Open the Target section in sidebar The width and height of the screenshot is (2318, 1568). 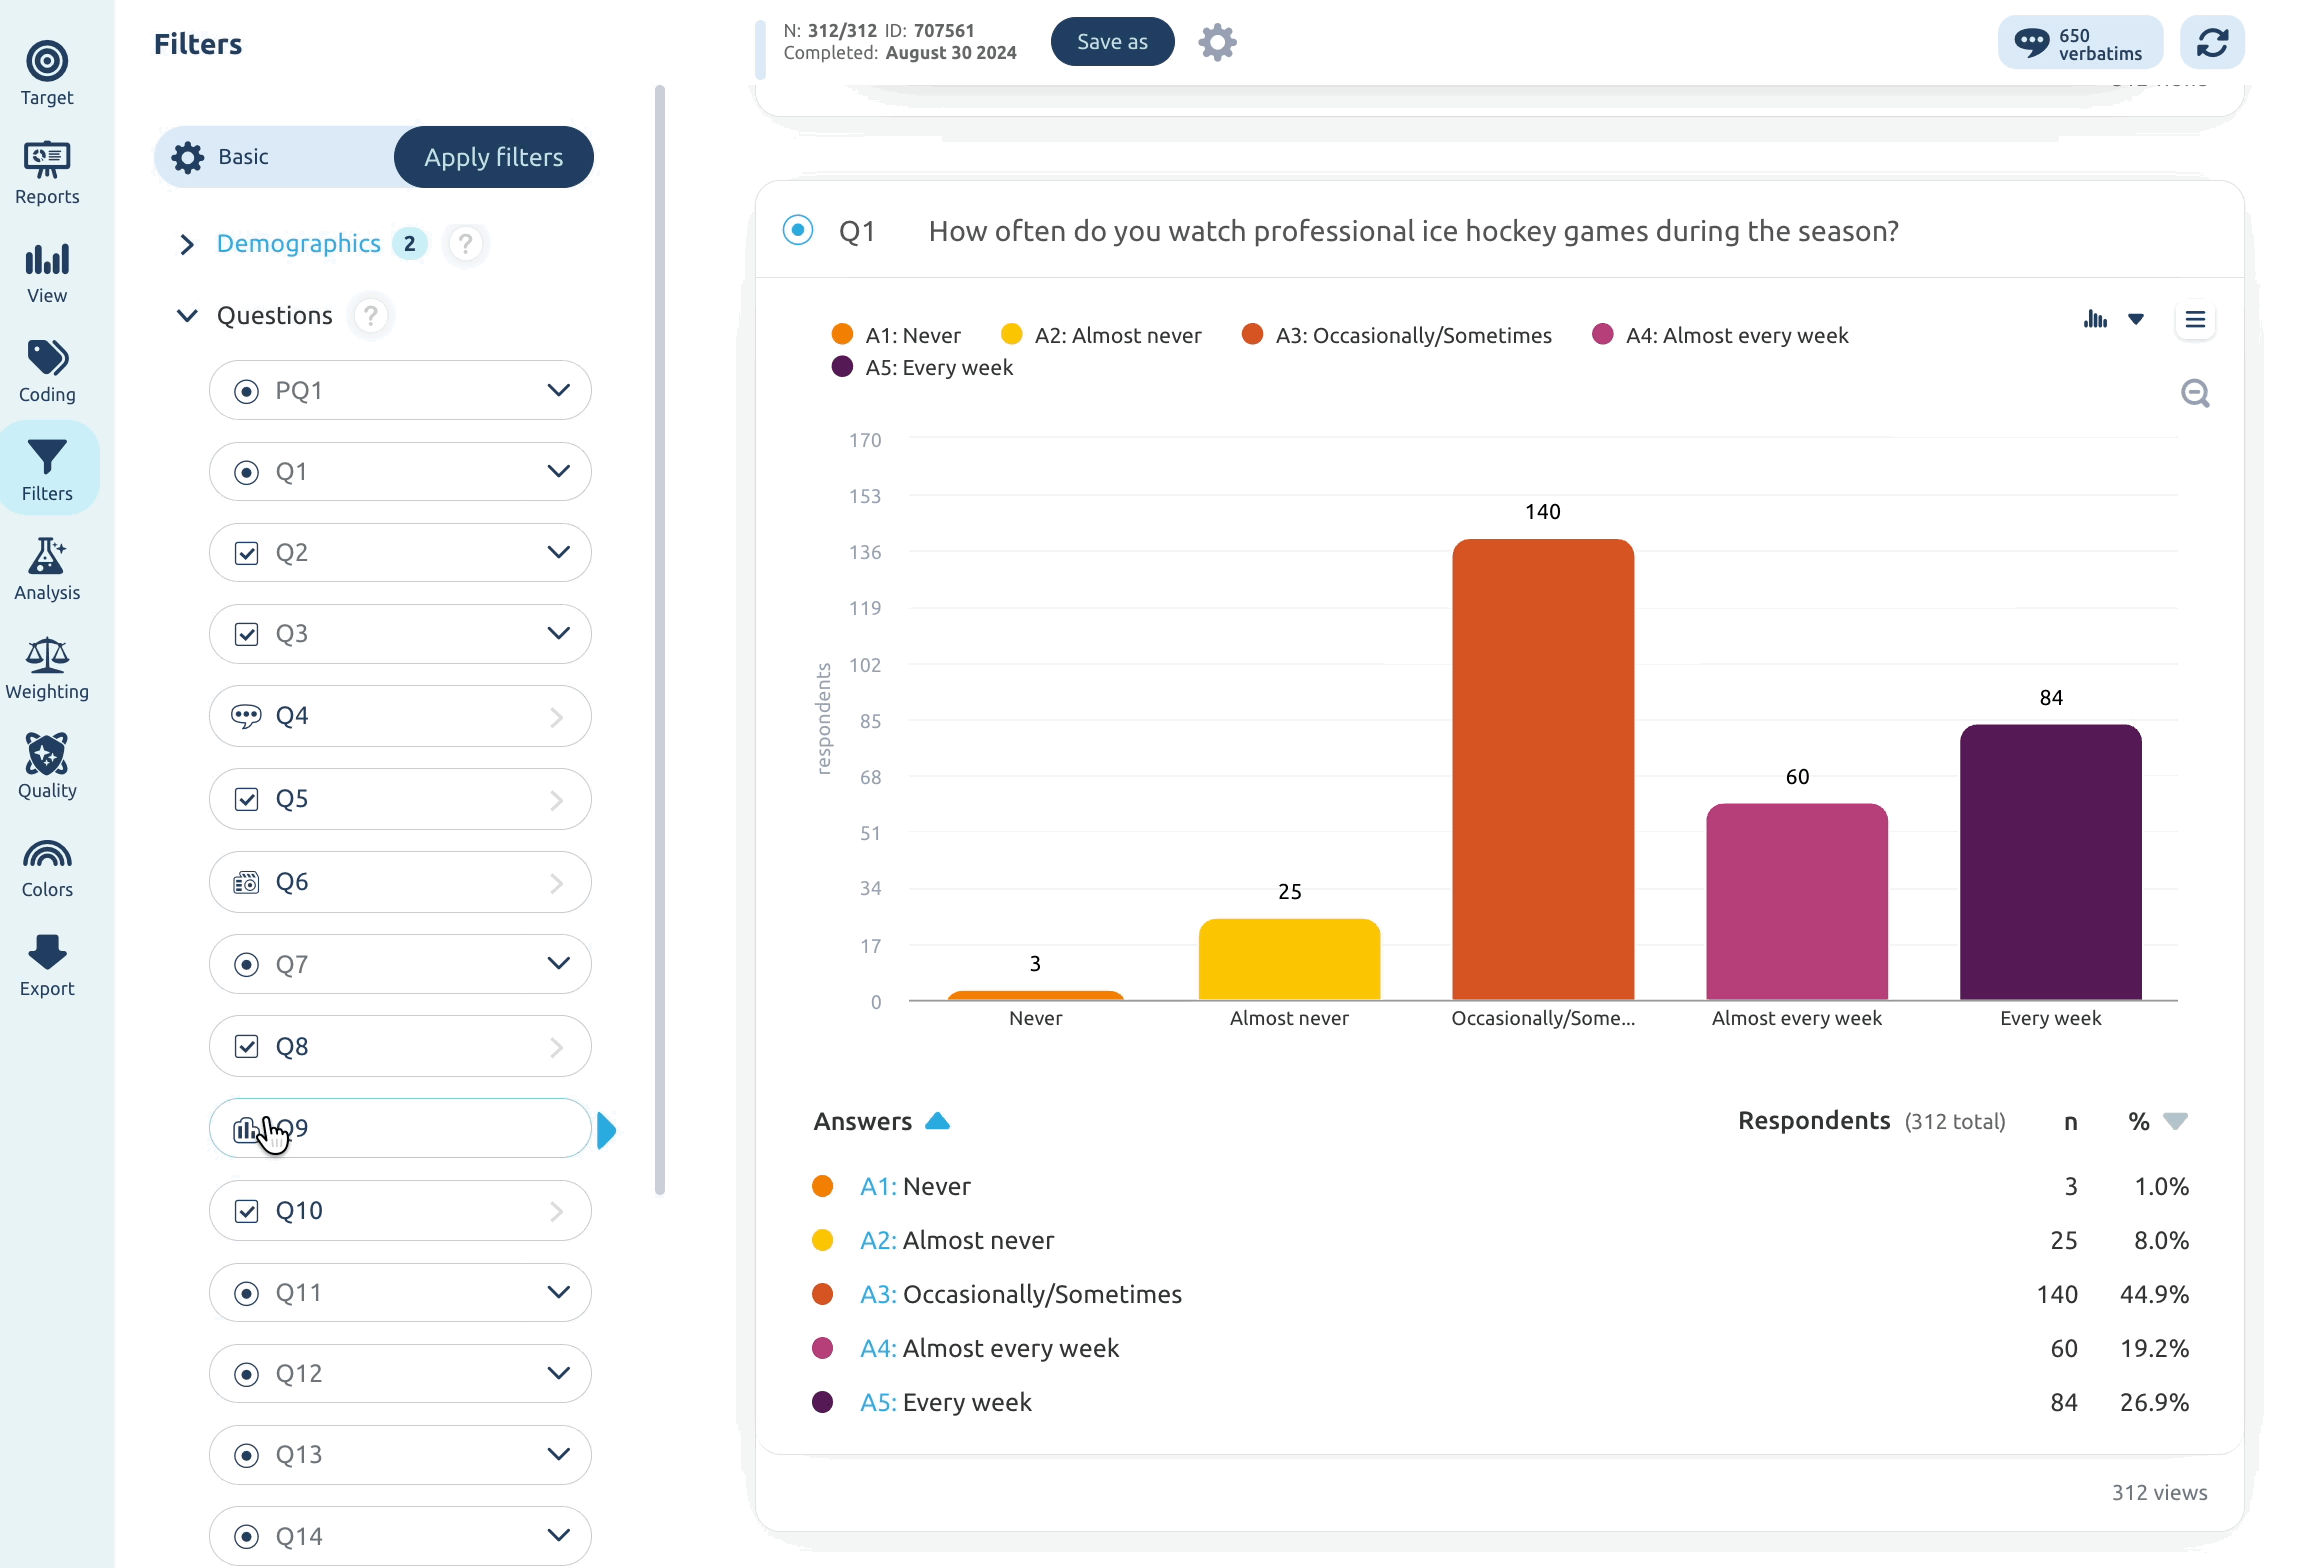pyautogui.click(x=47, y=73)
